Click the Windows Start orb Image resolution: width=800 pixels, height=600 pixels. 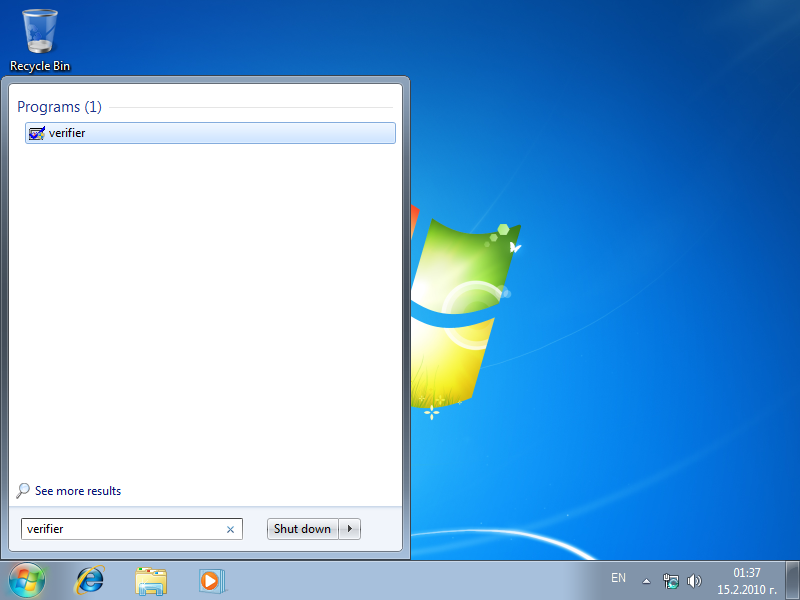27,581
